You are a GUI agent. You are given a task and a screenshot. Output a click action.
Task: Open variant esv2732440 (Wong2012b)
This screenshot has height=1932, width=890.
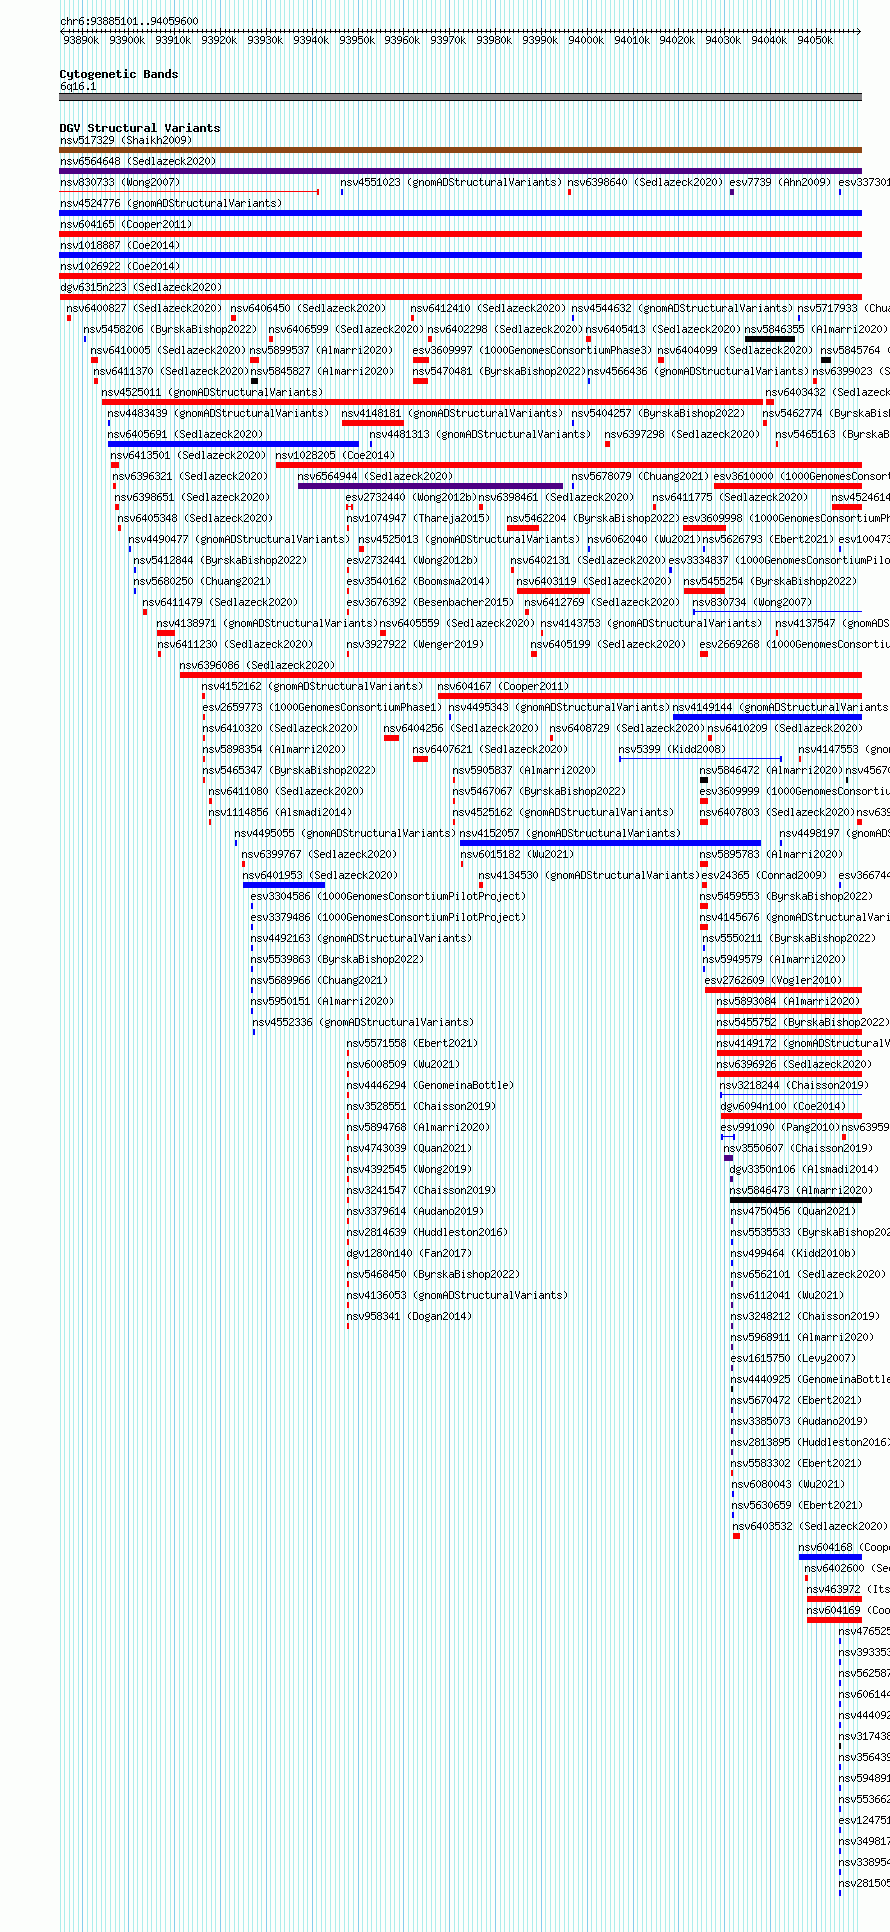[x=411, y=498]
